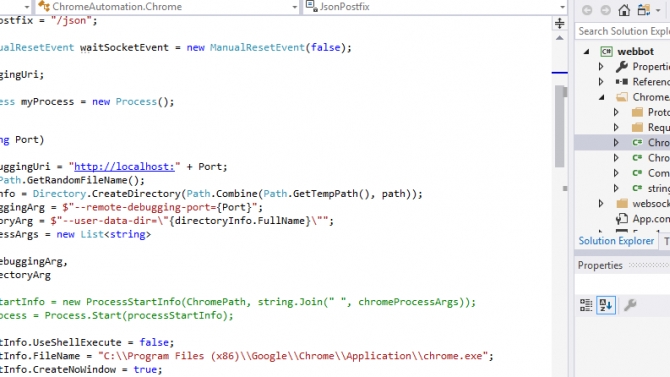The width and height of the screenshot is (670, 377).
Task: Open the http://localhost: link in code
Action: [x=124, y=167]
